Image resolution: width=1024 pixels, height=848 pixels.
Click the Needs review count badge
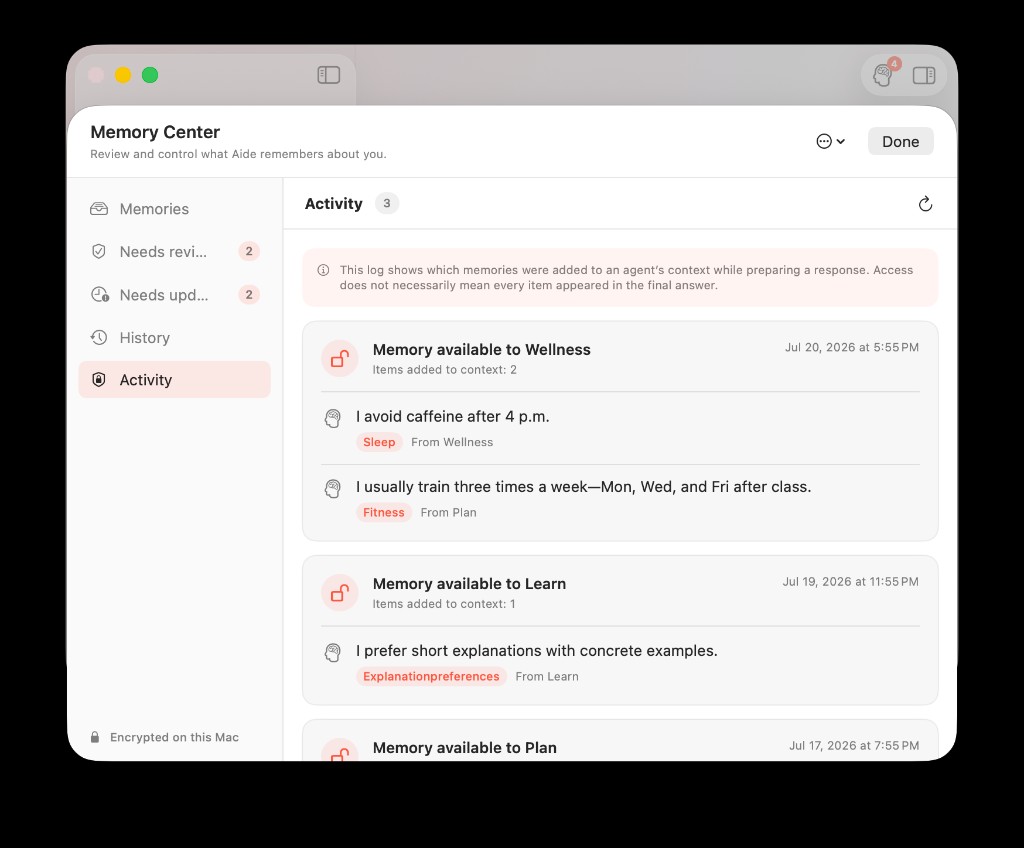249,252
